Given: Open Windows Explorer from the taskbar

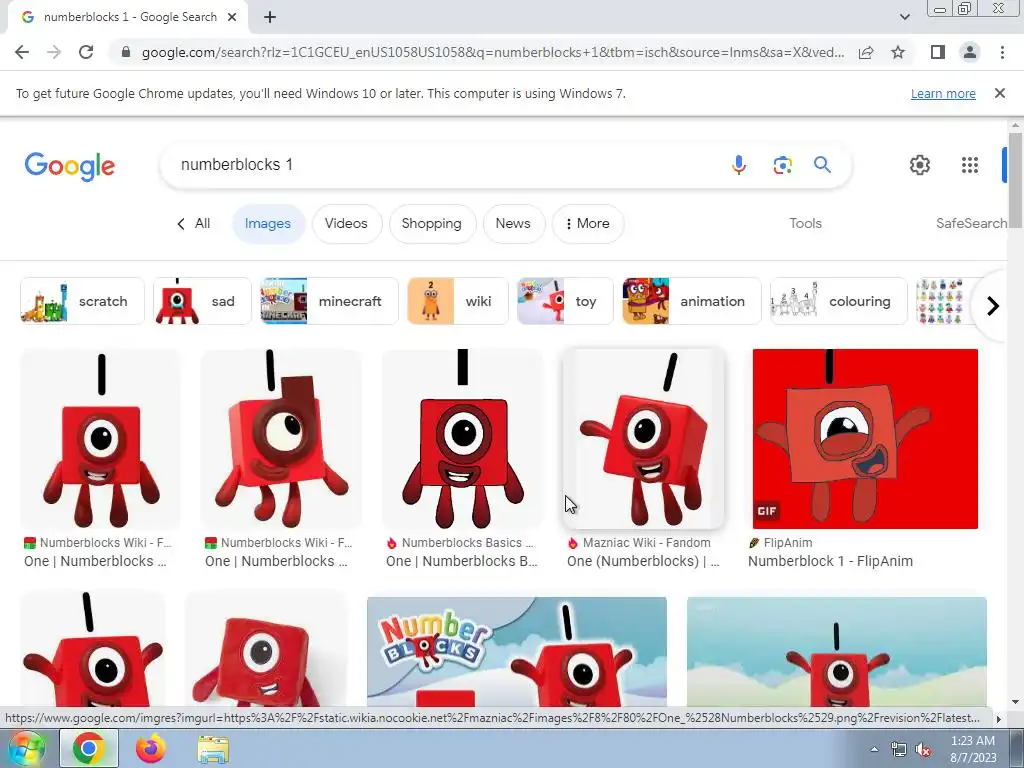Looking at the screenshot, I should click(x=213, y=750).
